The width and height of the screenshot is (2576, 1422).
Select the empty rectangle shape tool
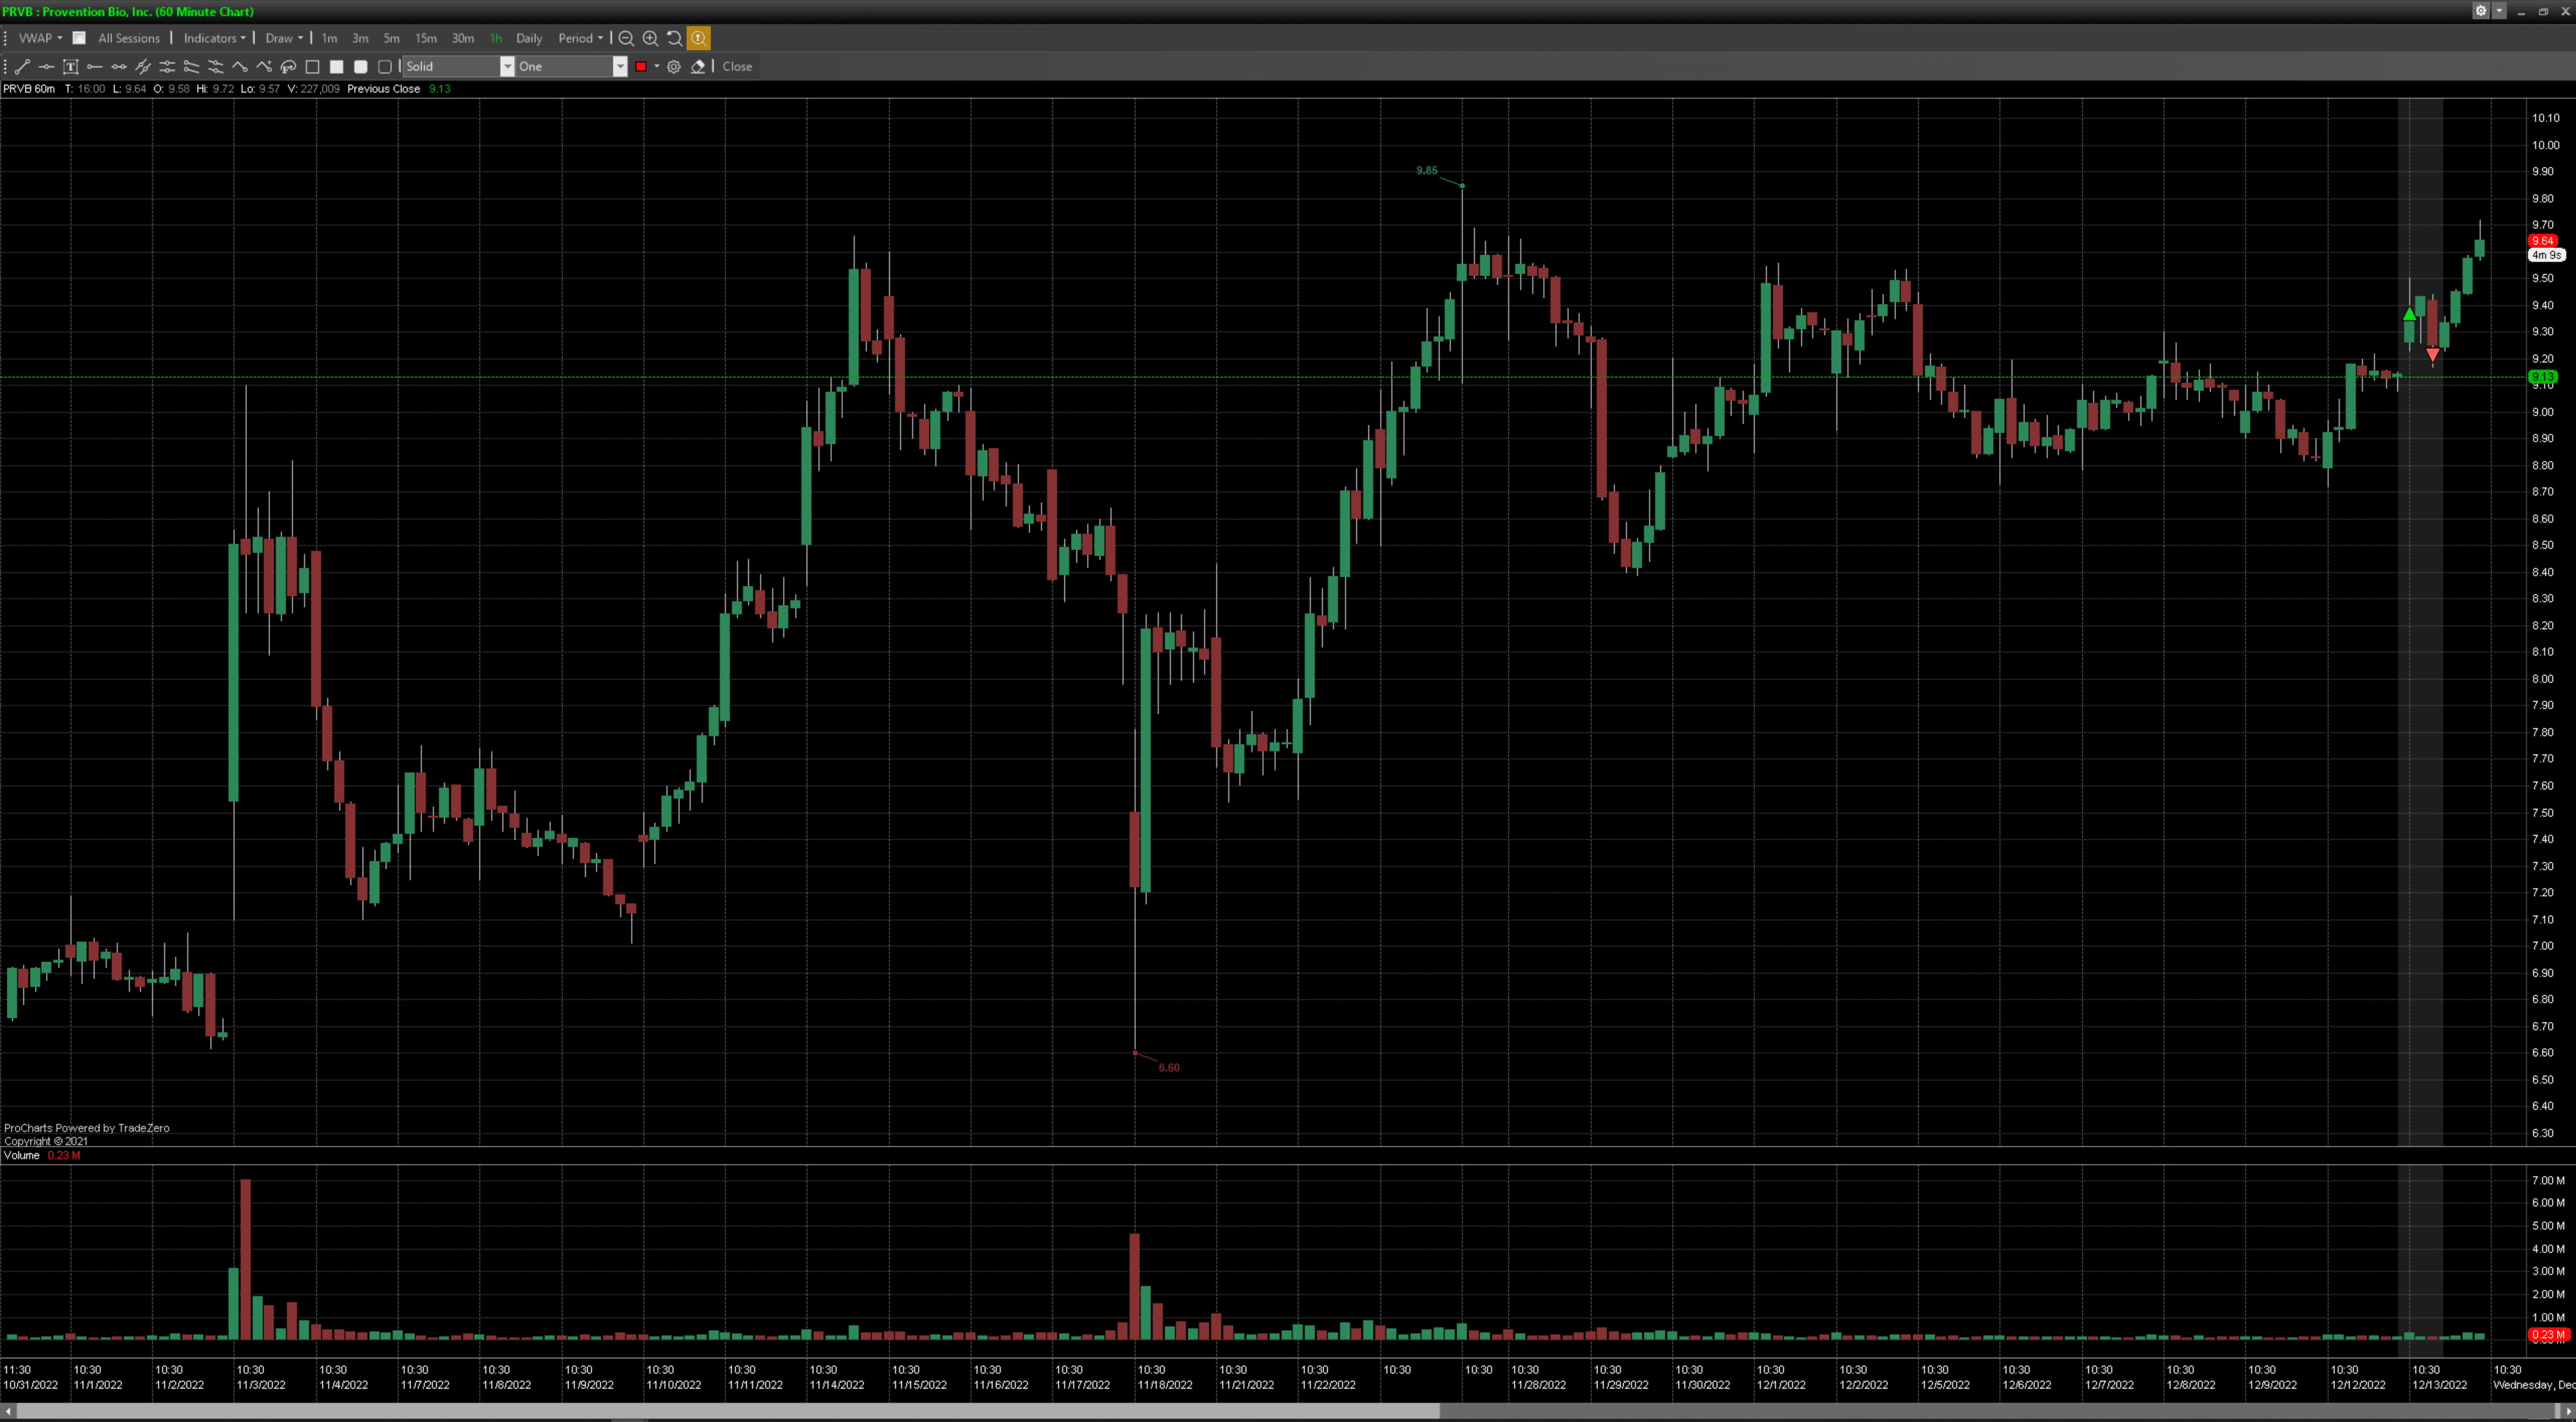(312, 67)
